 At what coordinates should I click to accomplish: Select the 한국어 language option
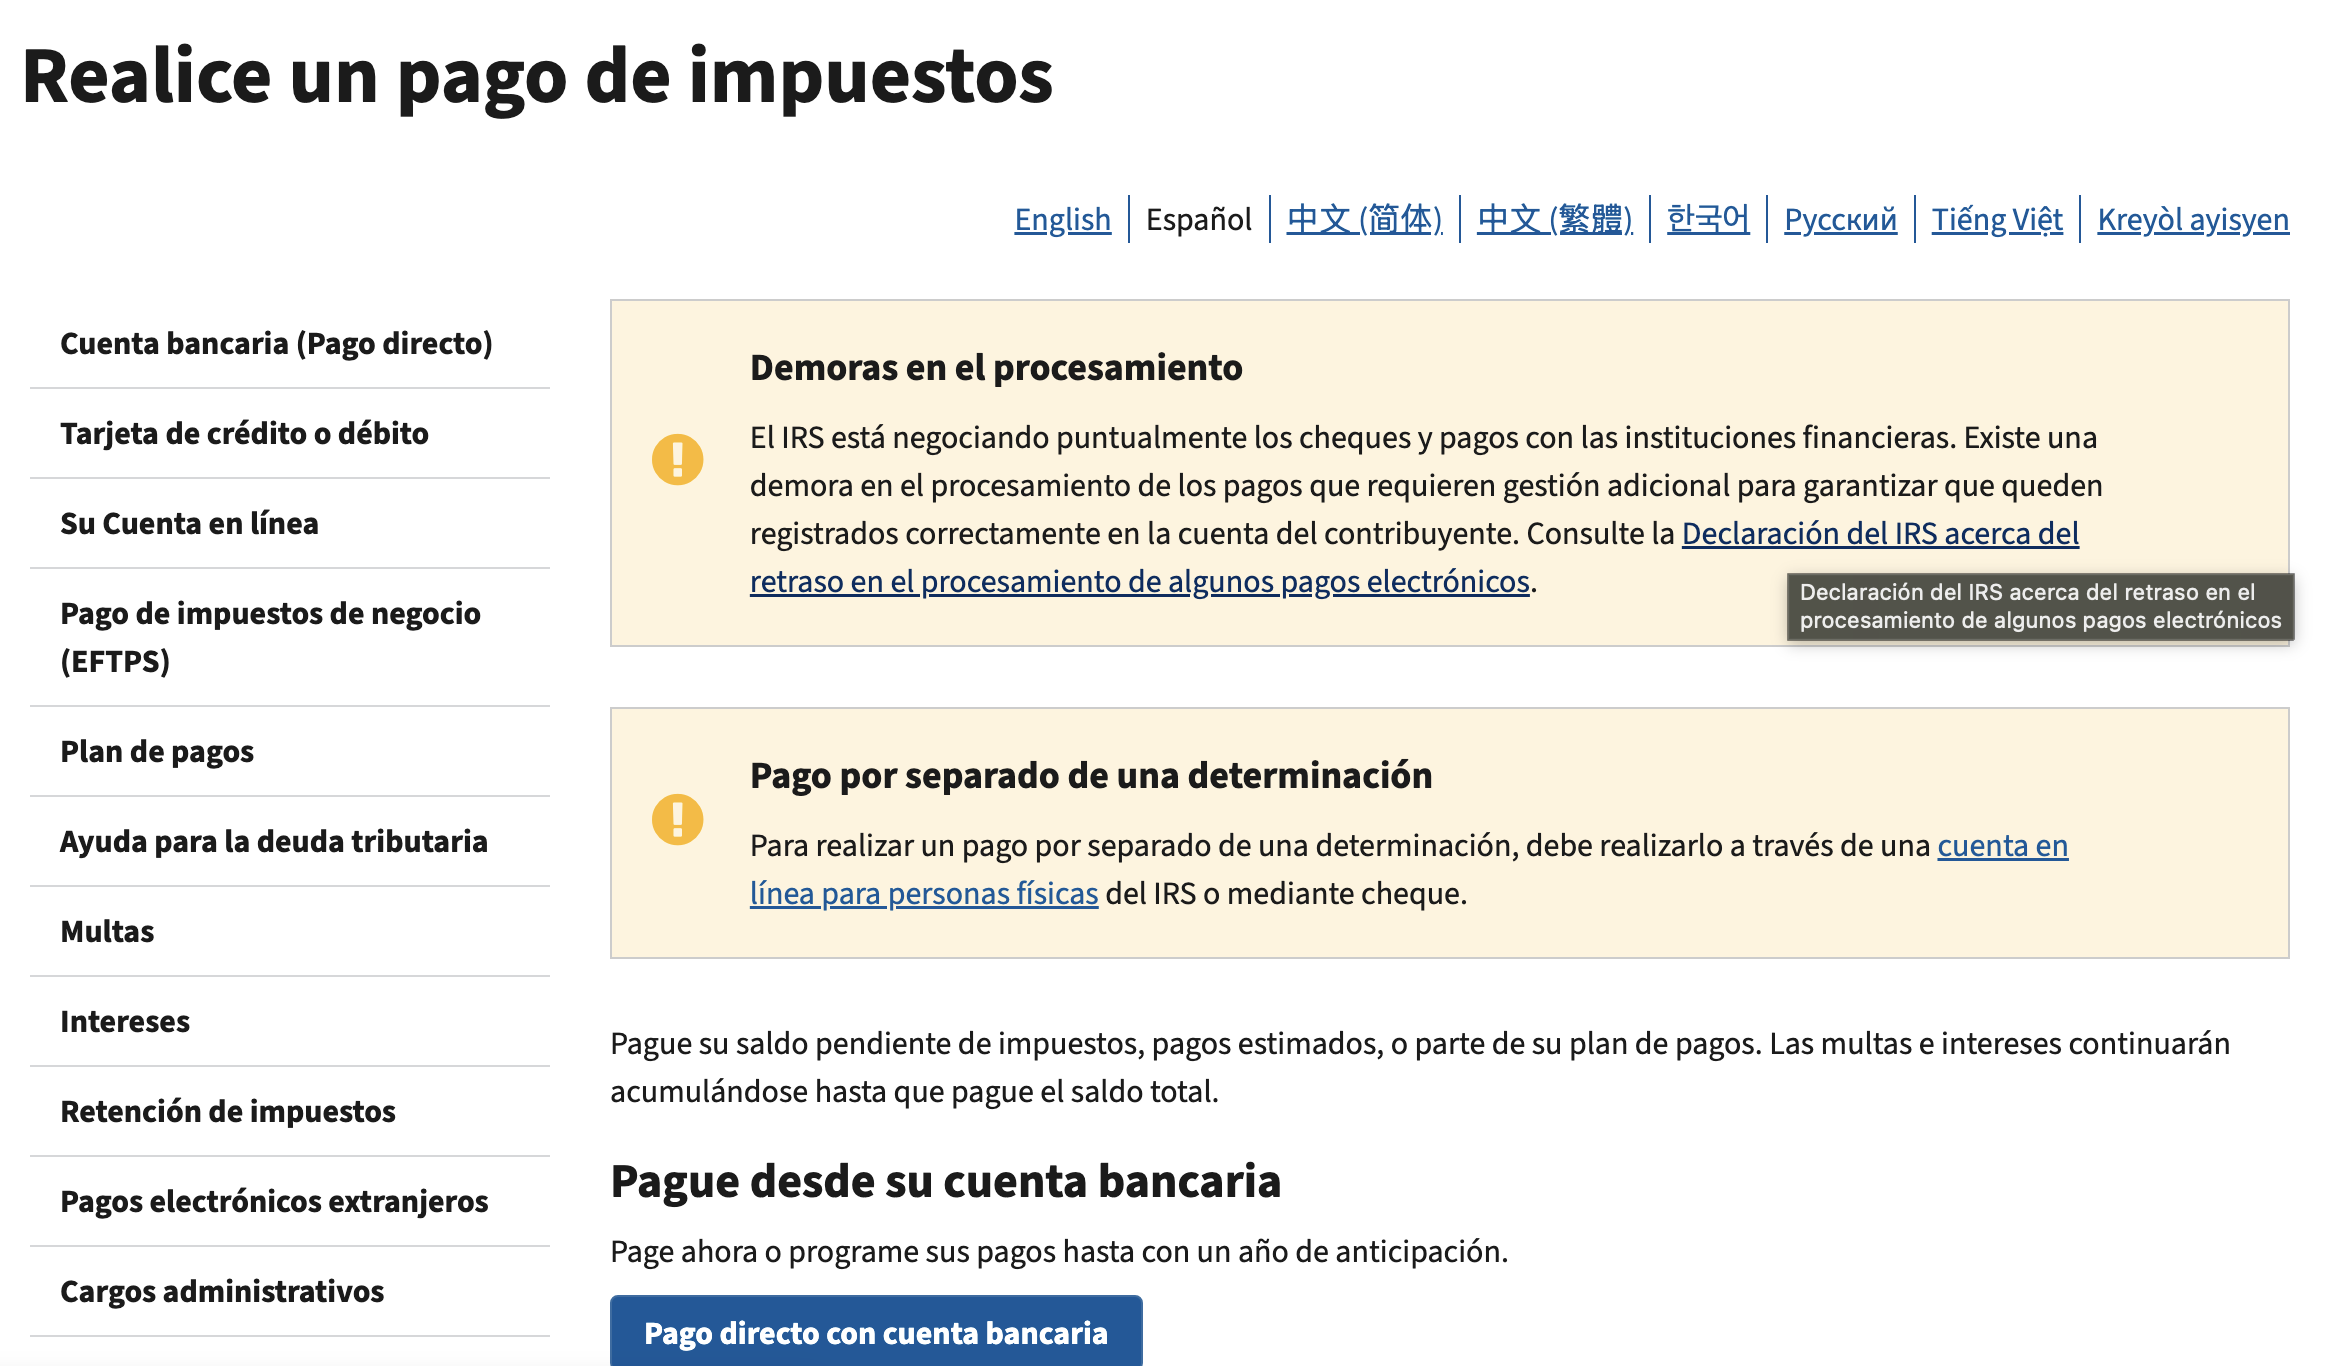[x=1707, y=219]
